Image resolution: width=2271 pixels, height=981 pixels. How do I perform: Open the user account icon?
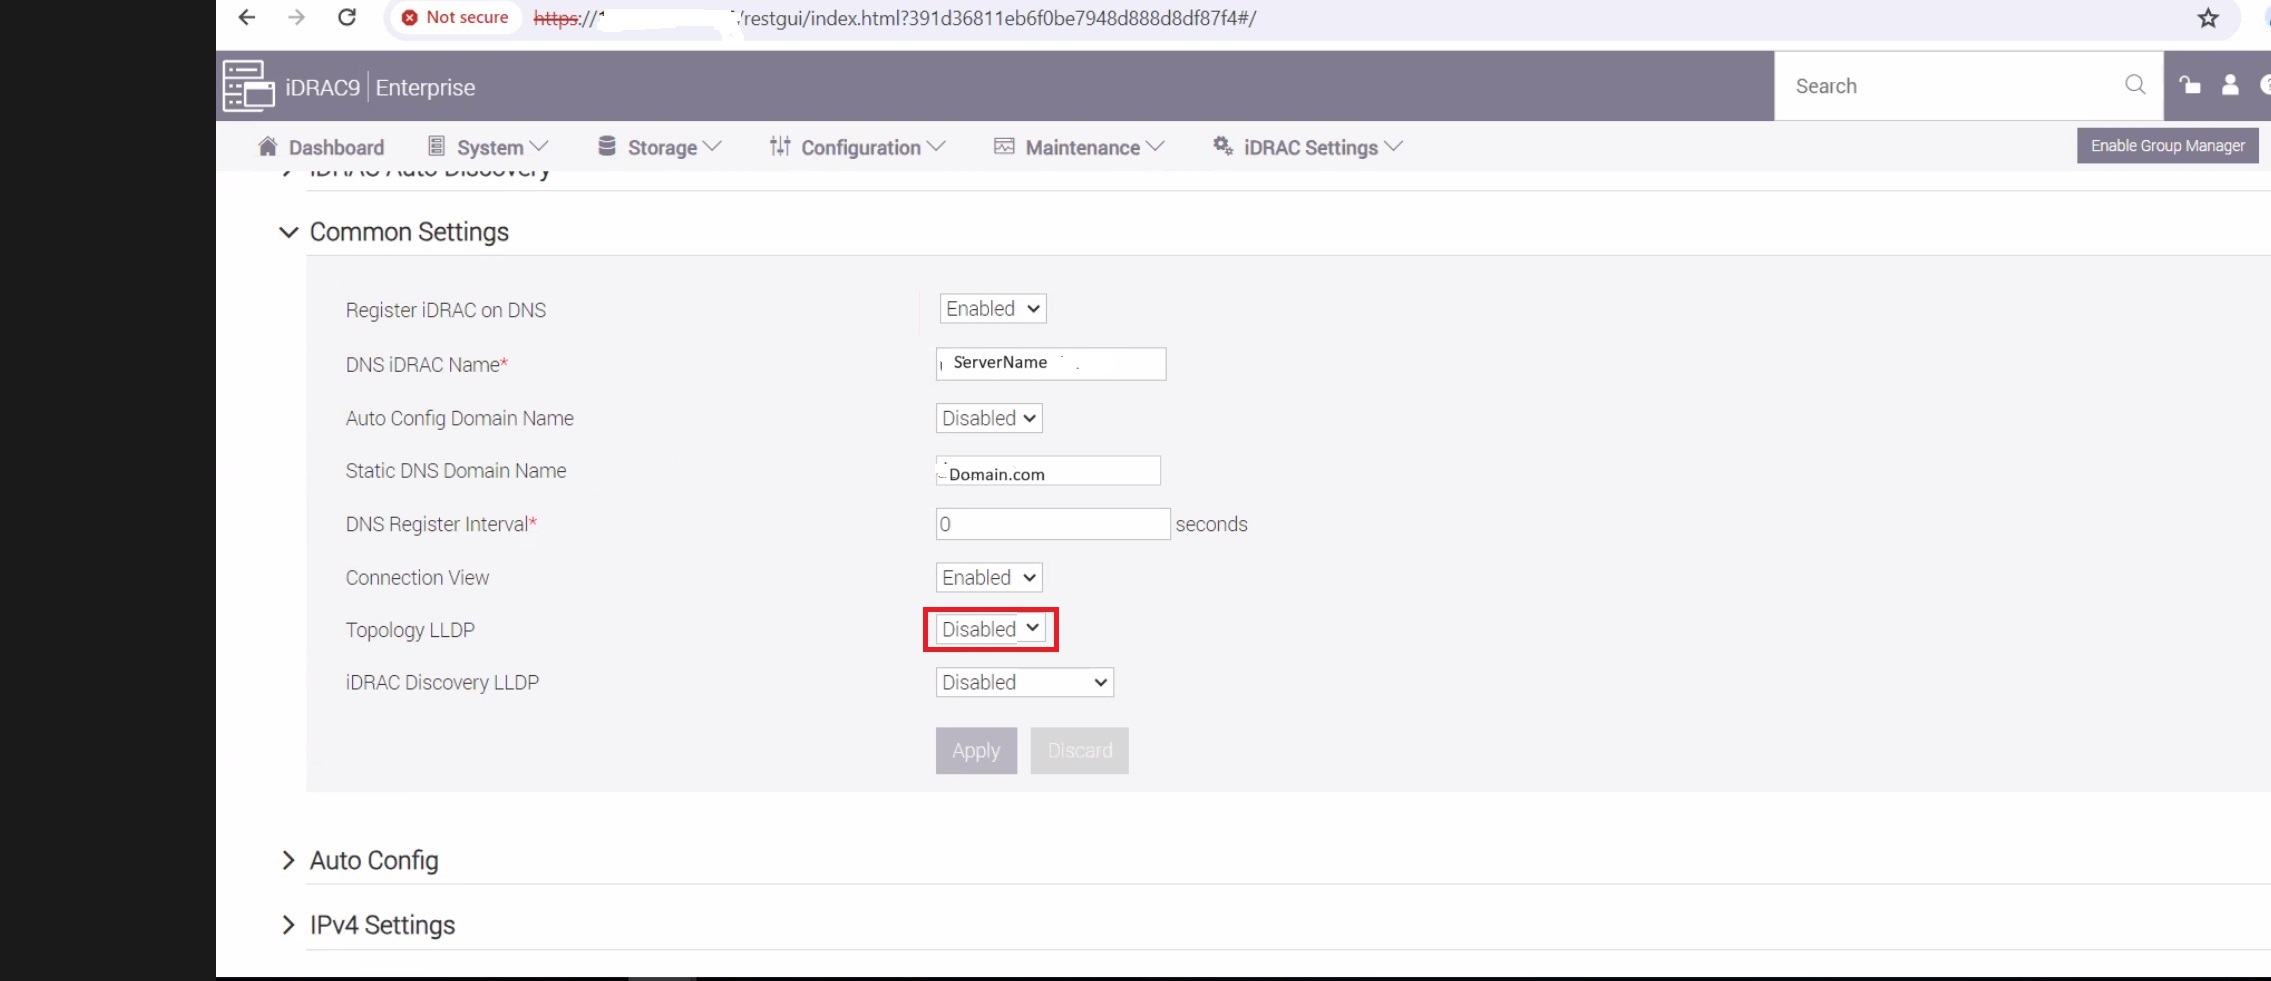pyautogui.click(x=2231, y=85)
